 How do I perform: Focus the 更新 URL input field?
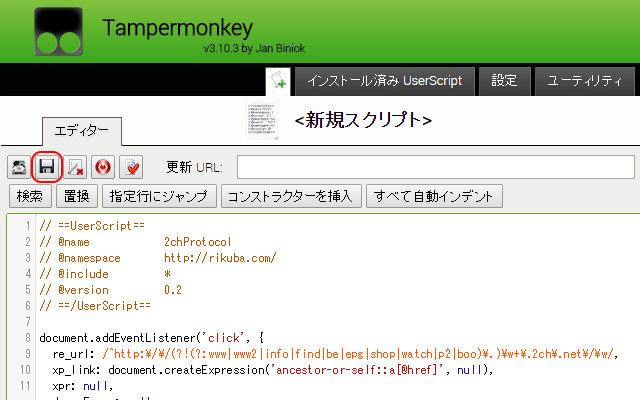coord(435,166)
